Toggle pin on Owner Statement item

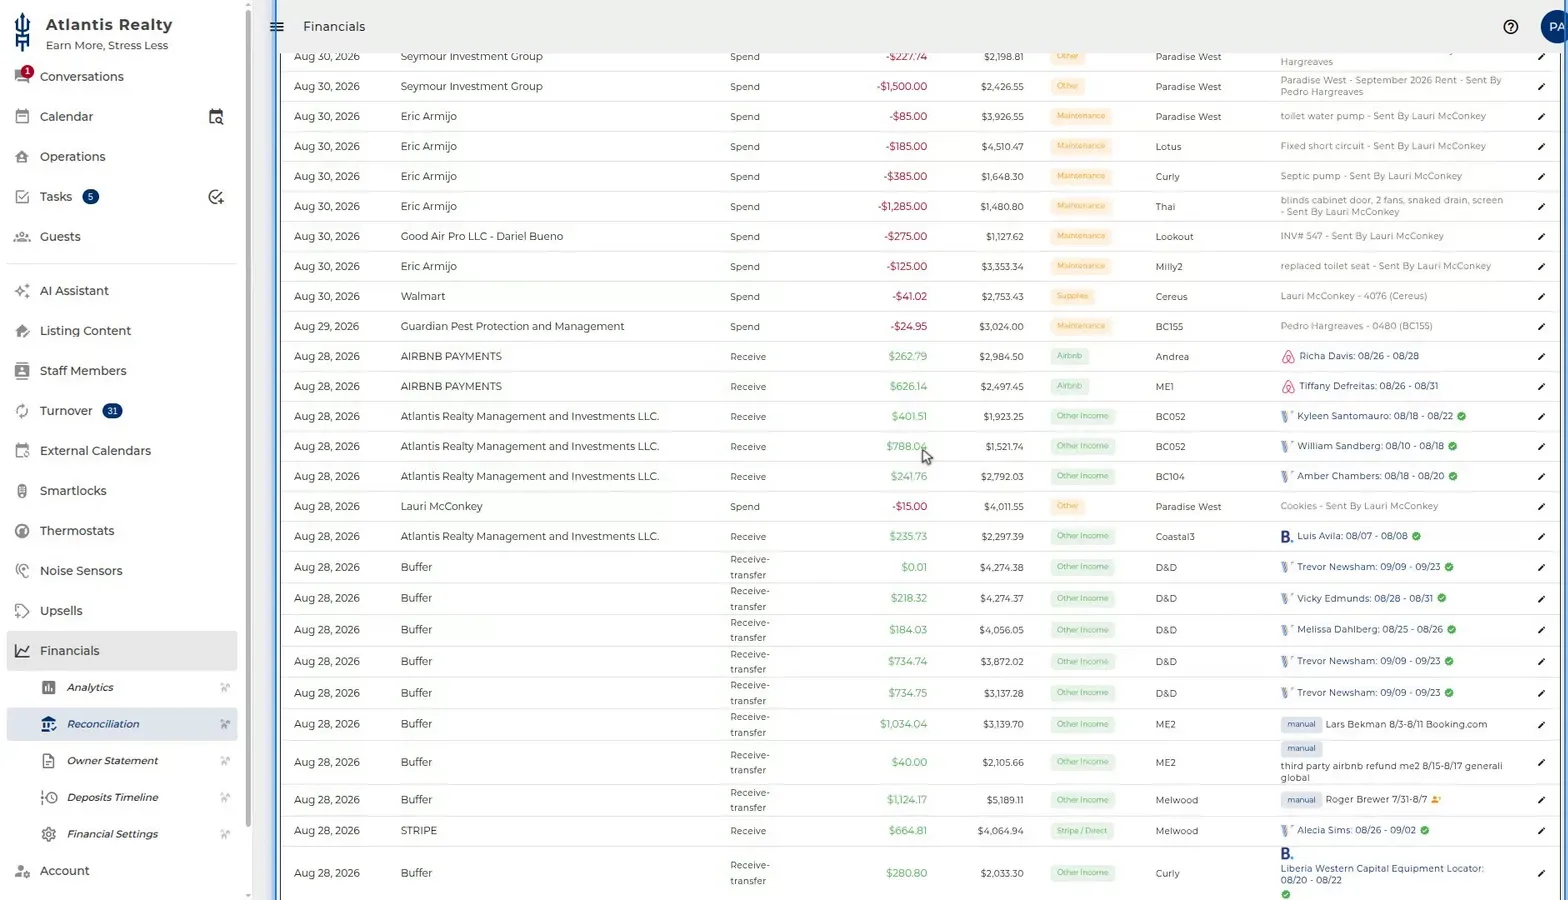pos(225,761)
